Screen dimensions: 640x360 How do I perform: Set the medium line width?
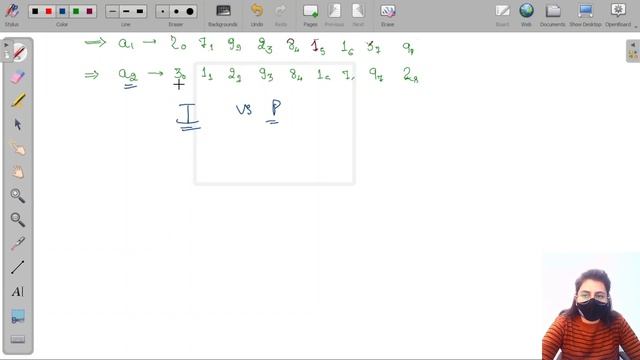[x=126, y=11]
